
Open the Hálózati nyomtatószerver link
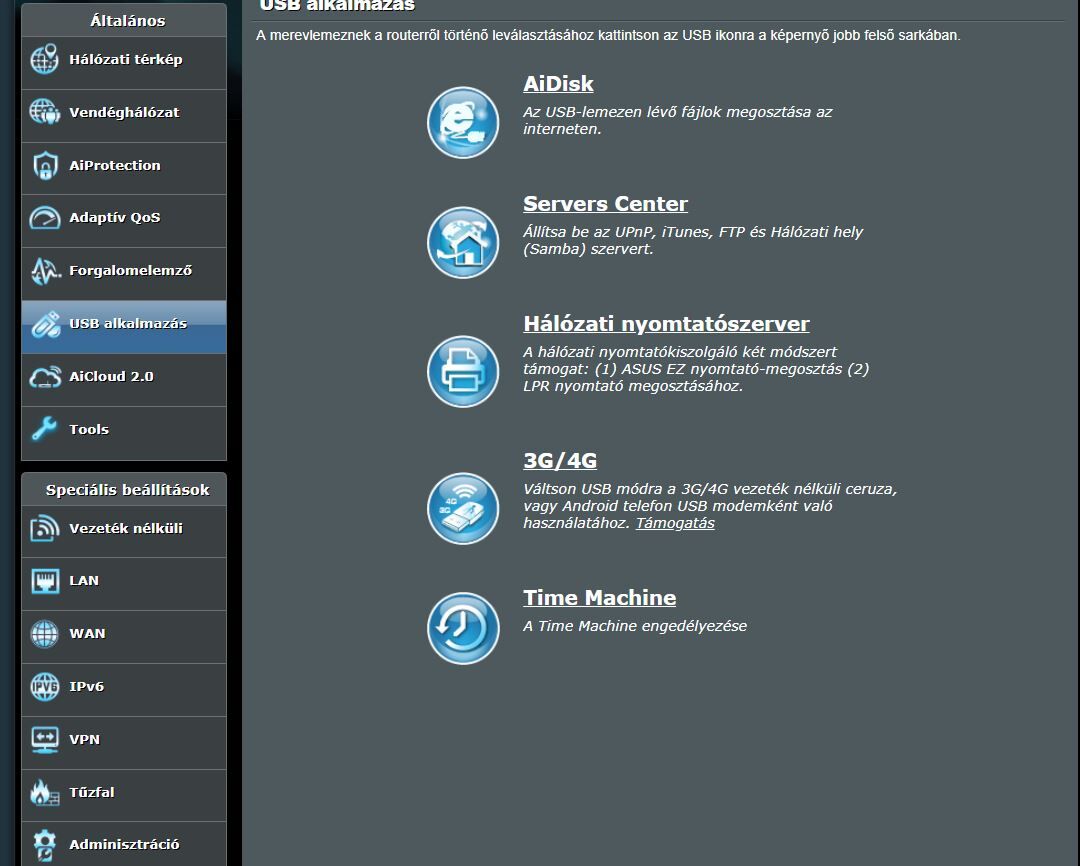point(666,324)
